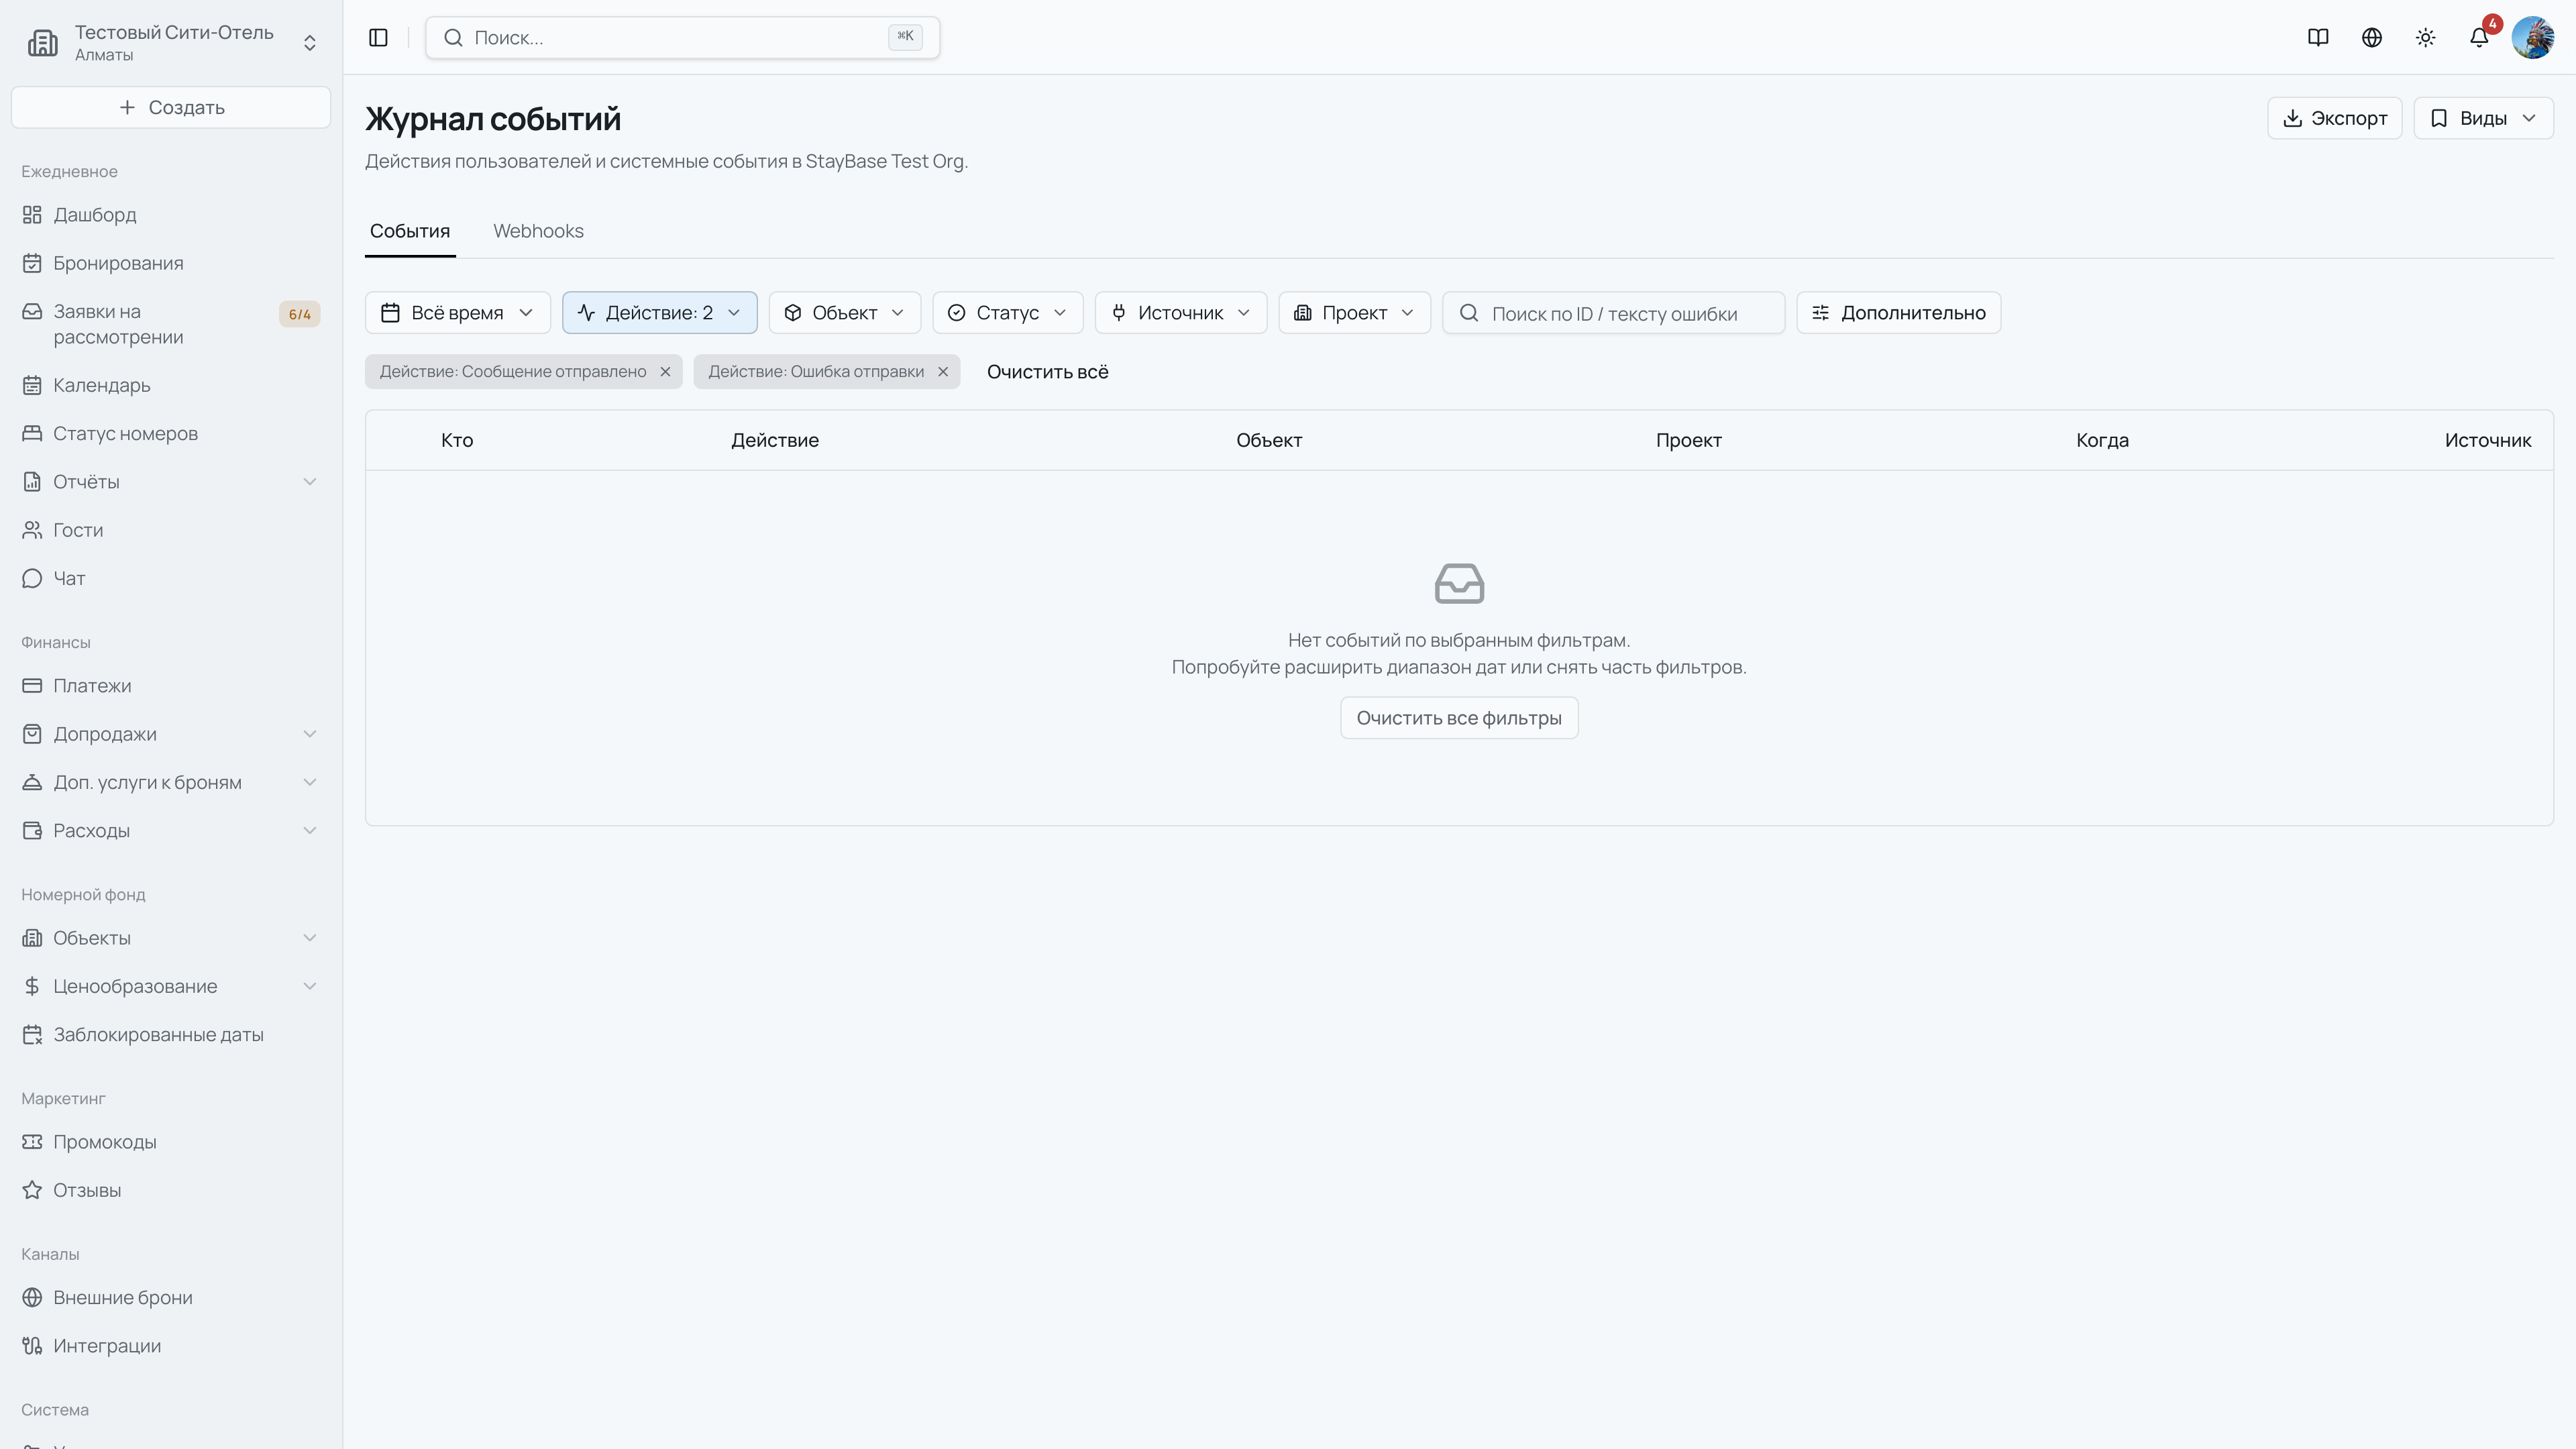Viewport: 2576px width, 1449px height.
Task: Click the Чат speech bubble icon
Action: 32,578
